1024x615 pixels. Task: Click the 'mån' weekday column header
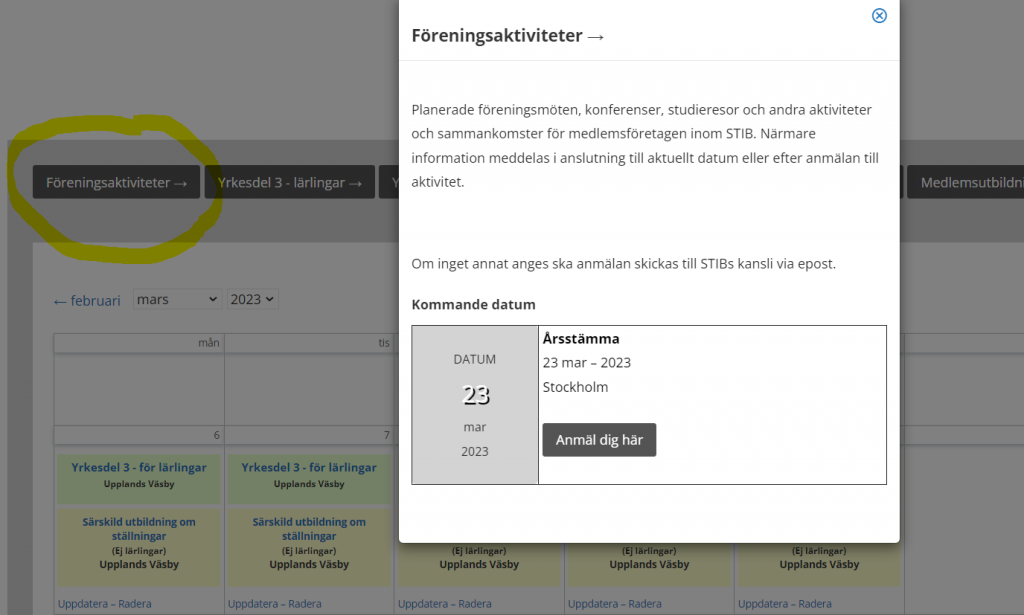(208, 343)
